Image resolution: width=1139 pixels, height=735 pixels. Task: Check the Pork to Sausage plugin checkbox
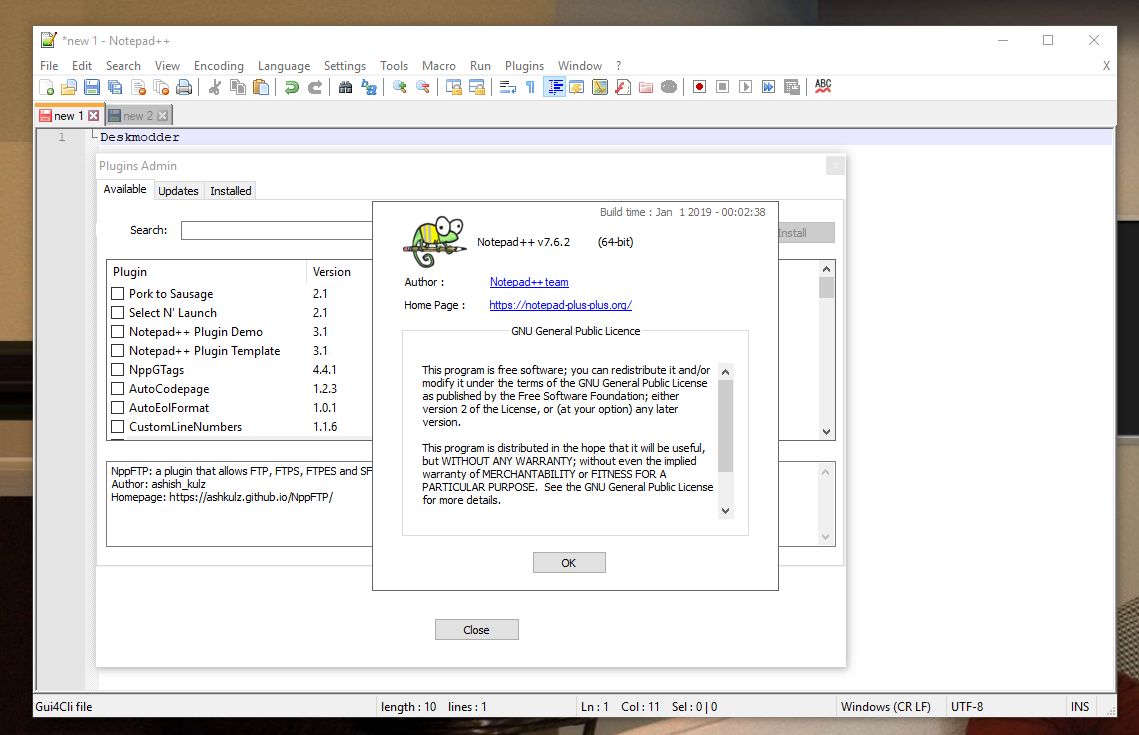[x=118, y=293]
